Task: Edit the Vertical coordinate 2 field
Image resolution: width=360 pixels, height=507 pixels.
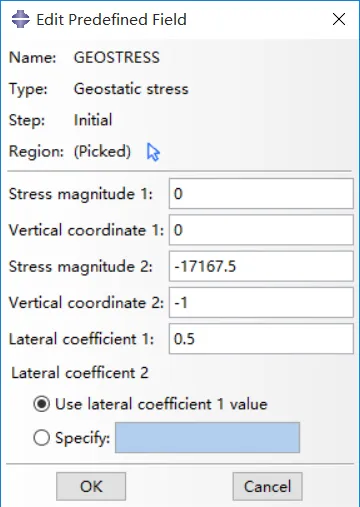Action: [x=261, y=303]
